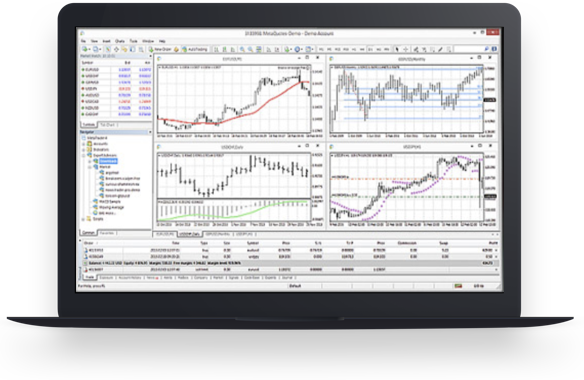Click the draw trendline tool icon

[440, 49]
